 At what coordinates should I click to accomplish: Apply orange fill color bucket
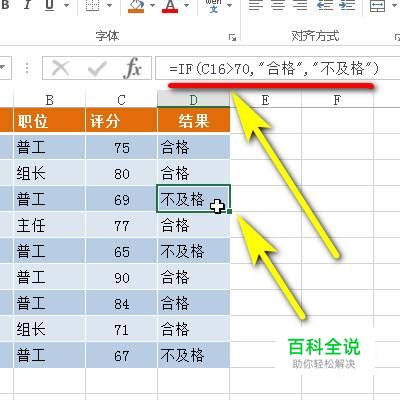tap(136, 5)
